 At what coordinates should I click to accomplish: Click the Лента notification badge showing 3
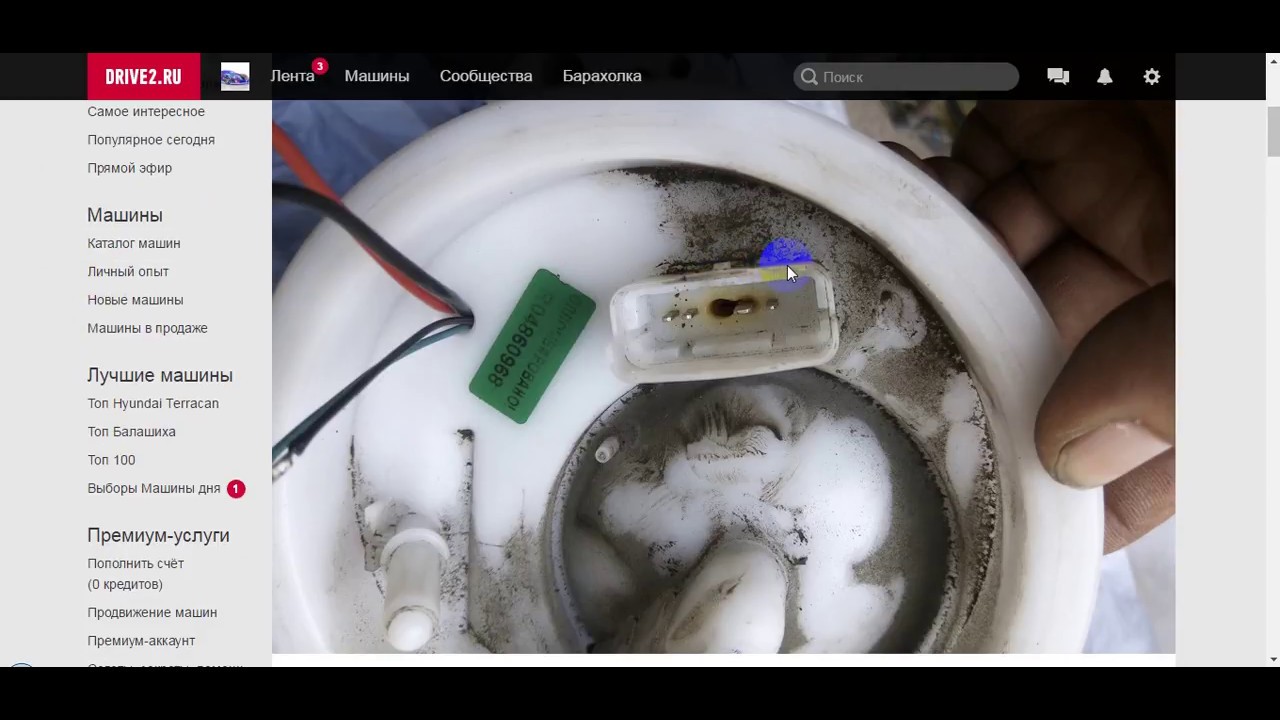[x=319, y=66]
